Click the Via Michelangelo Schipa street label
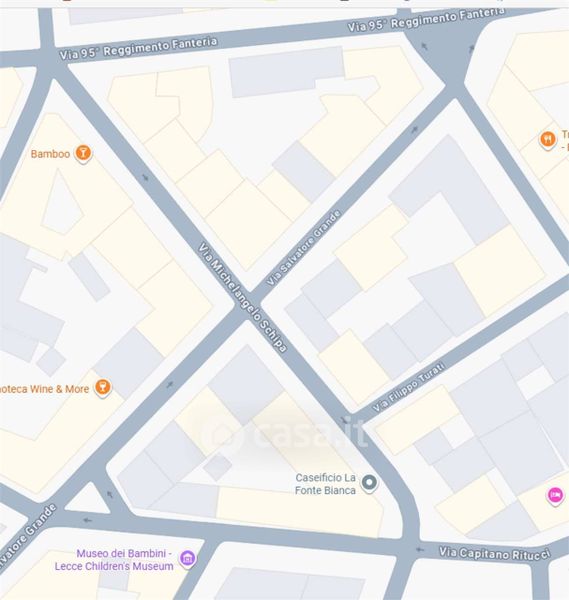The width and height of the screenshot is (569, 600). coord(242,297)
